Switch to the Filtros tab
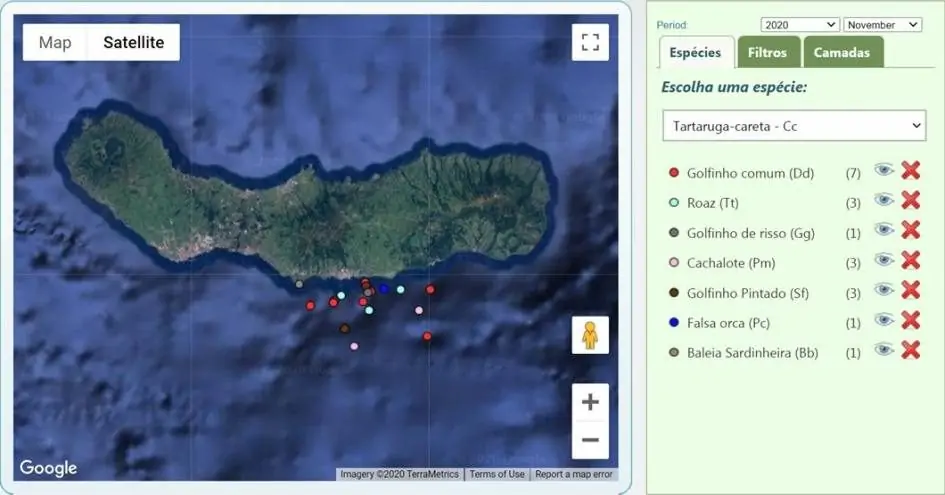Viewport: 945px width, 495px height. [768, 53]
